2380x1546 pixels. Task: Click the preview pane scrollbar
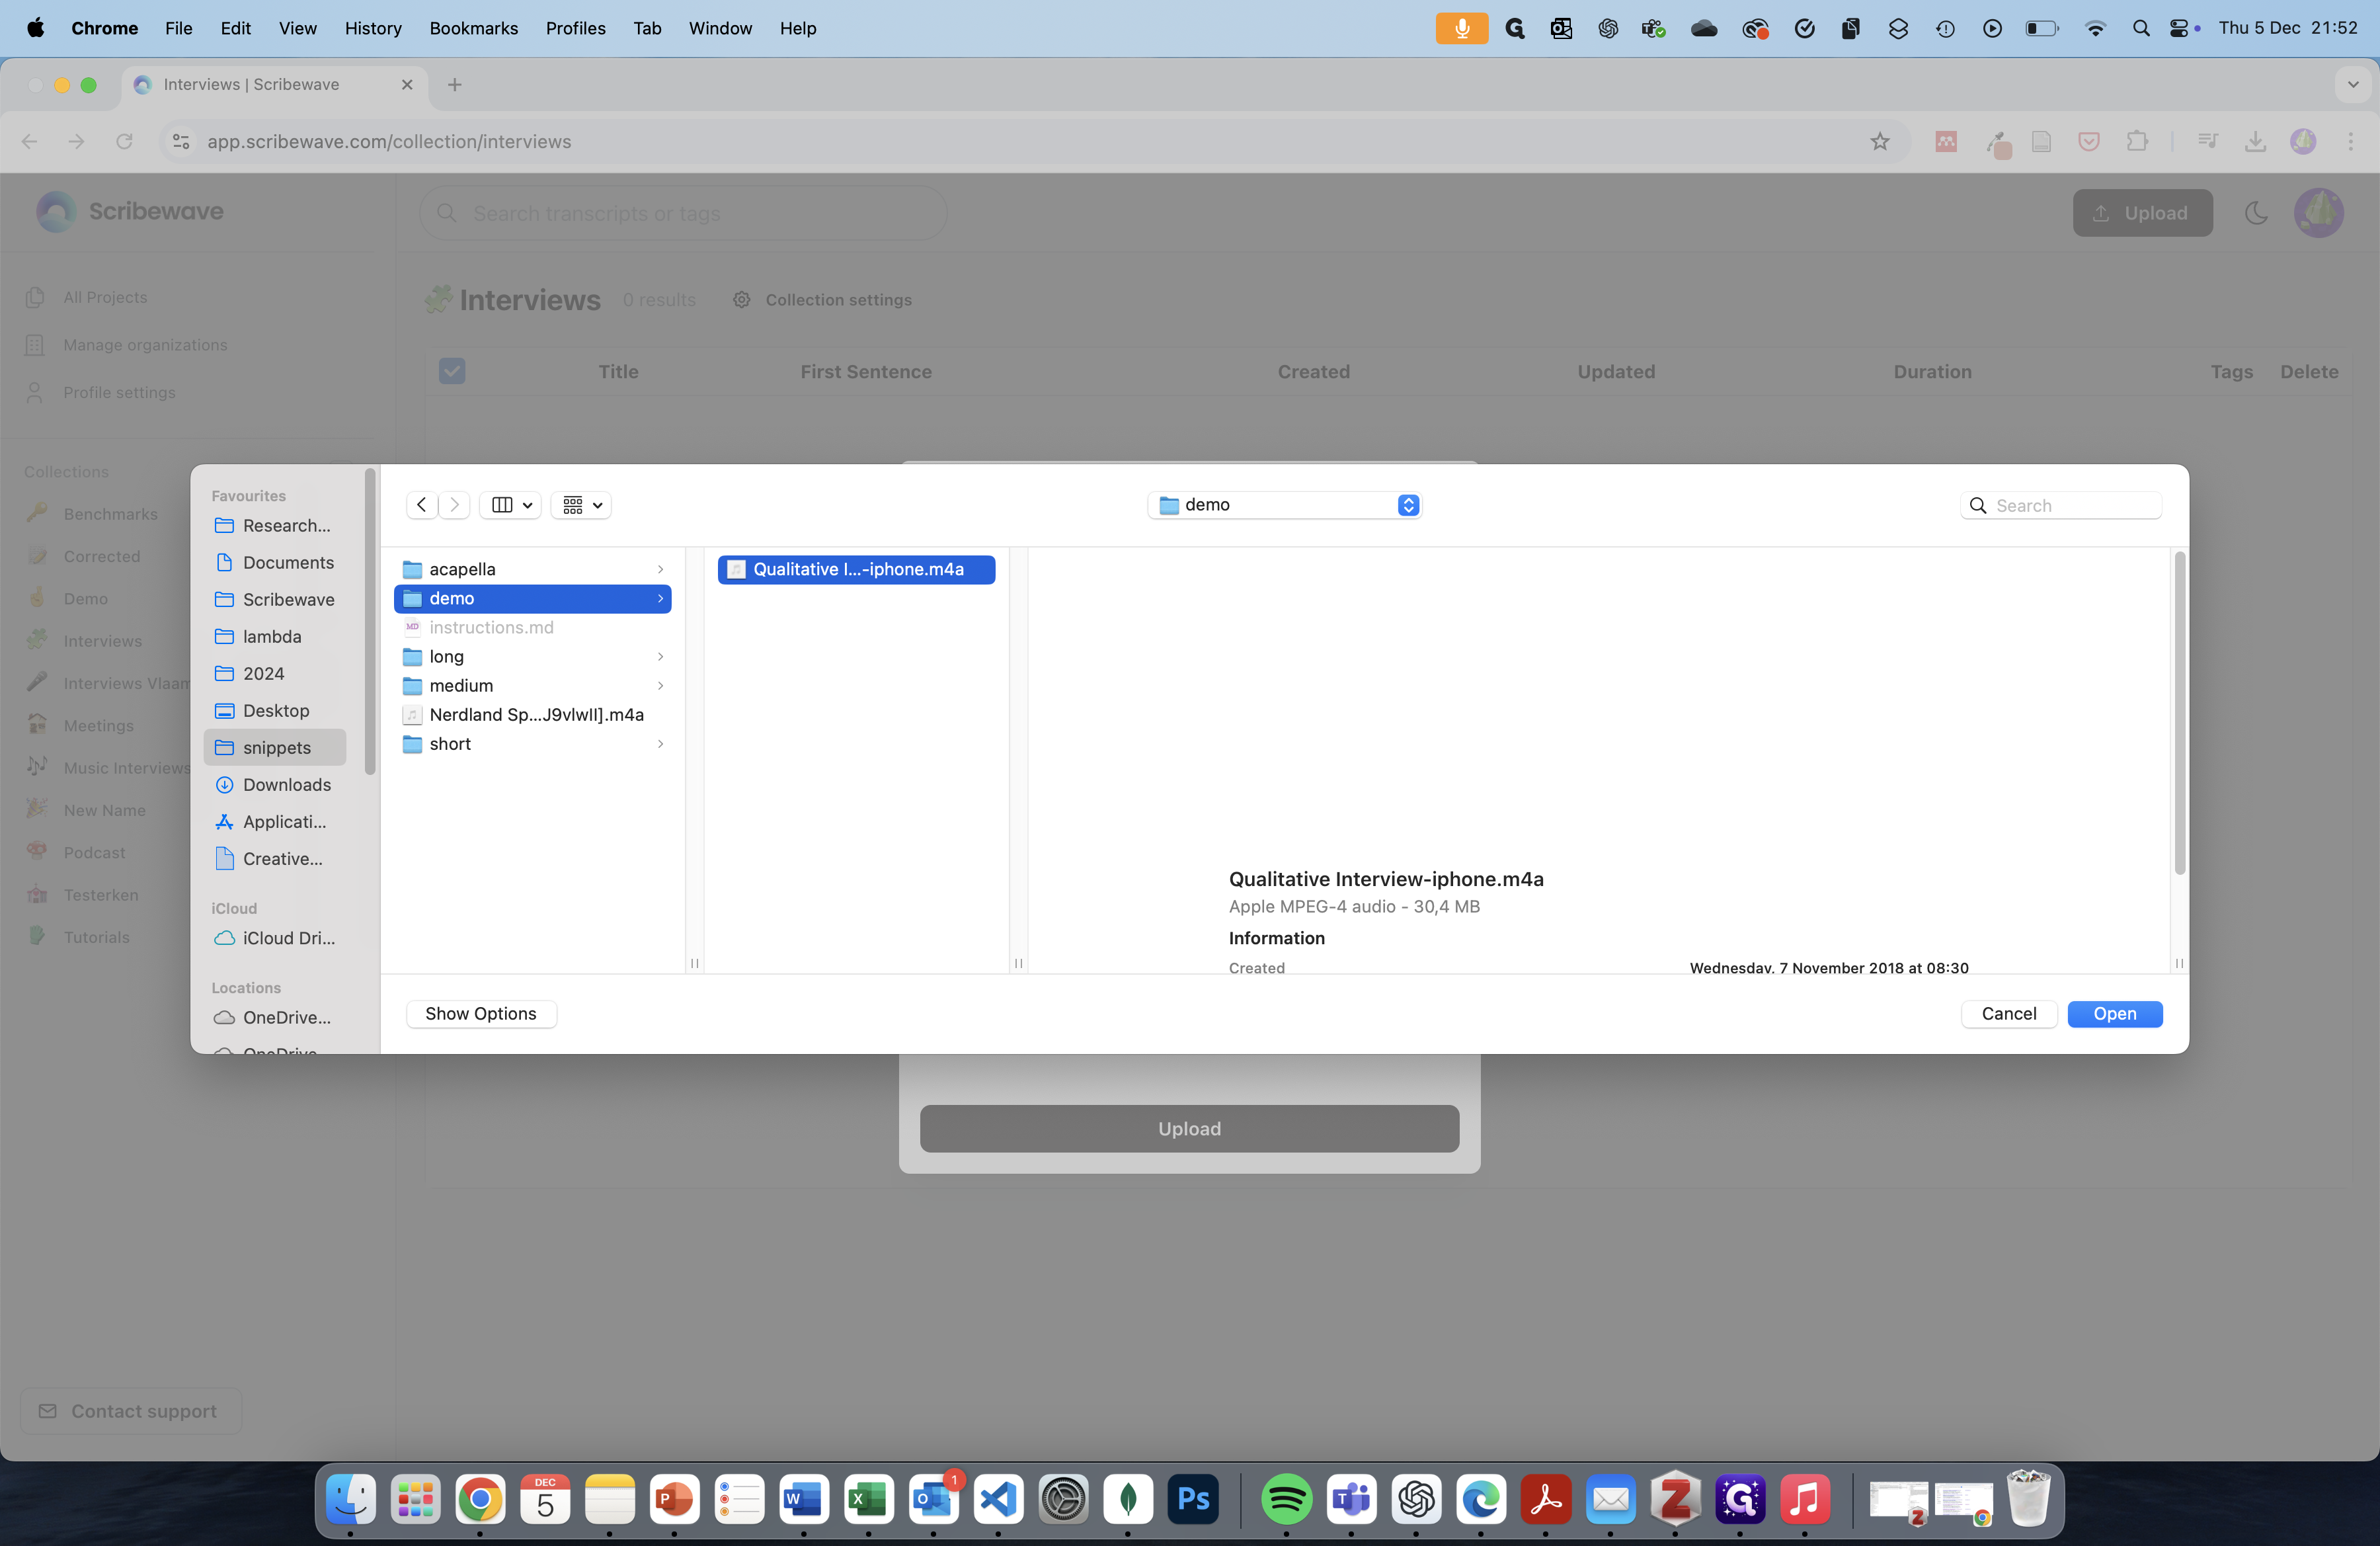coord(2179,714)
